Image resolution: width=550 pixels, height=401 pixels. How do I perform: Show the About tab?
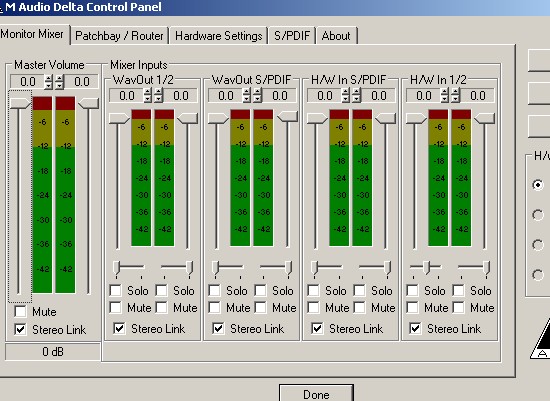[336, 36]
